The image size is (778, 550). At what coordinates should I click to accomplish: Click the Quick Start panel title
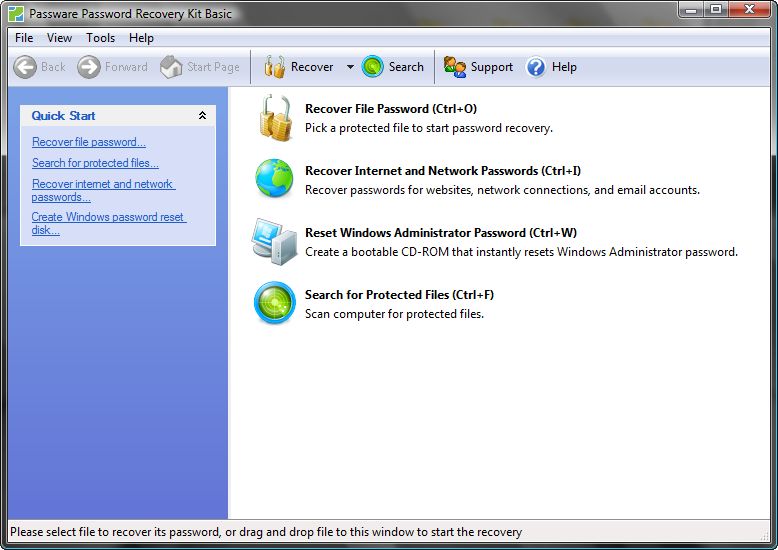(64, 116)
